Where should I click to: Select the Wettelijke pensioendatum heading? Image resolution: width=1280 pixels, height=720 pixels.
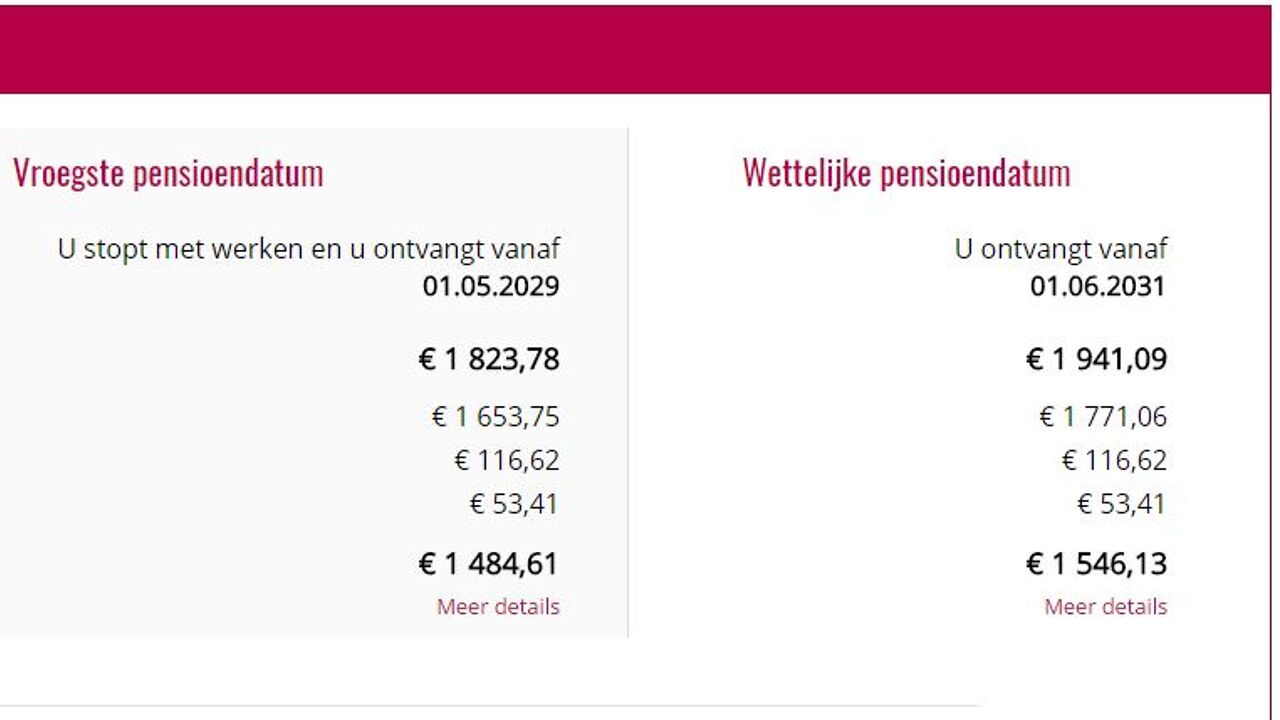(x=905, y=172)
